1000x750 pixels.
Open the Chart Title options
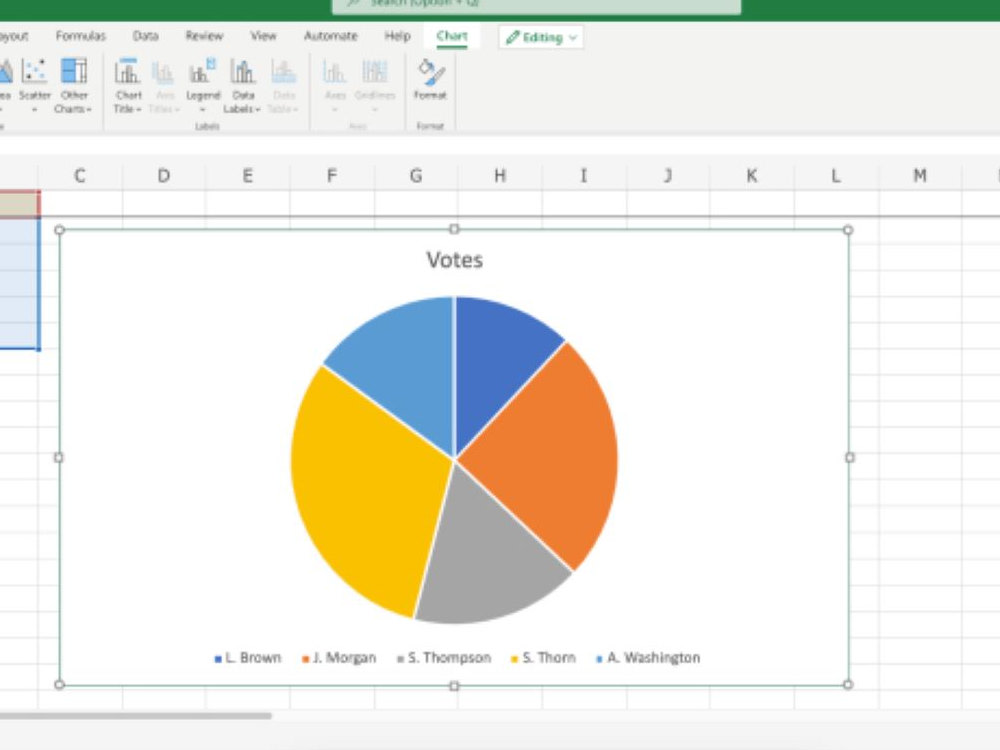point(128,85)
